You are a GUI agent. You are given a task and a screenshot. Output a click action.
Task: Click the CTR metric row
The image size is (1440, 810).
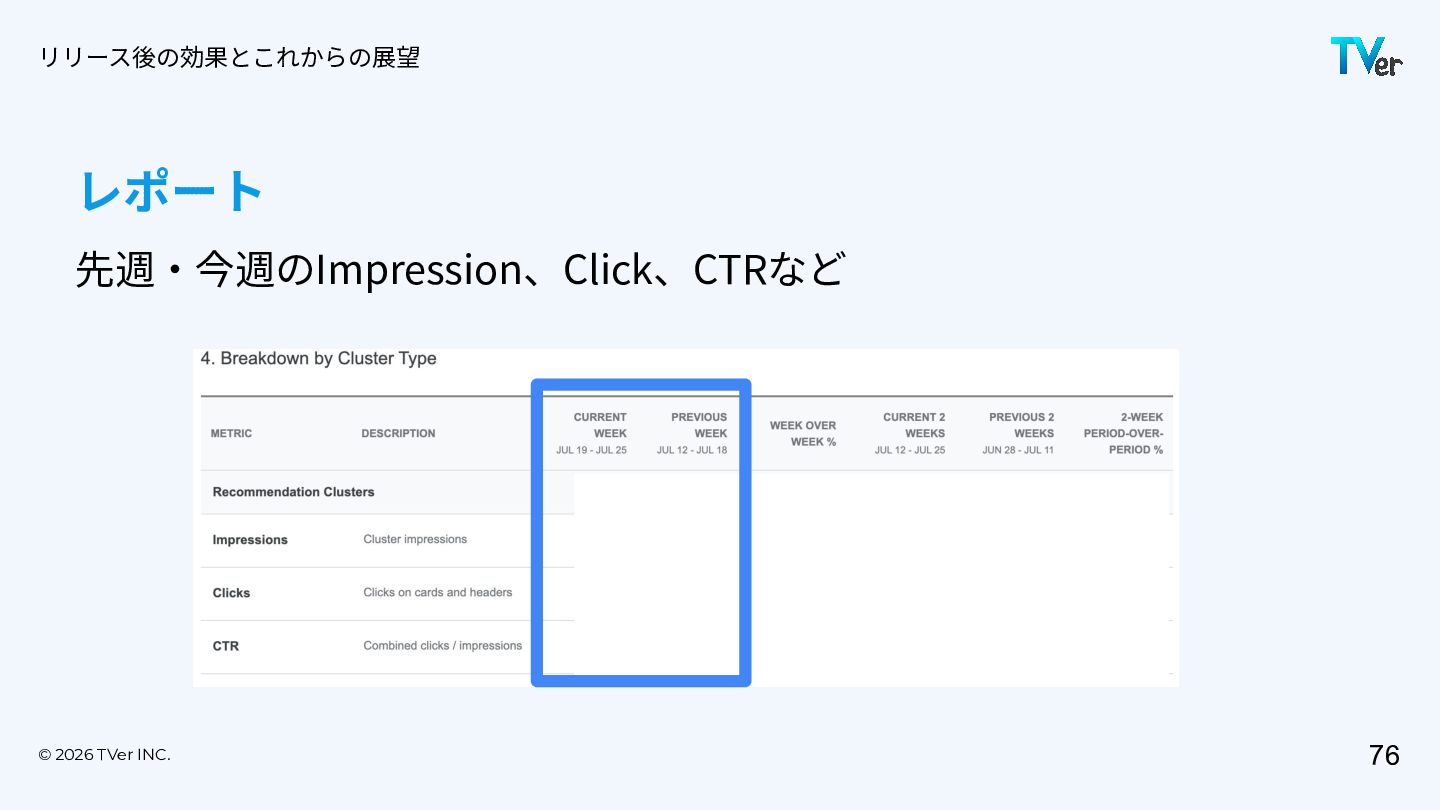coord(387,646)
